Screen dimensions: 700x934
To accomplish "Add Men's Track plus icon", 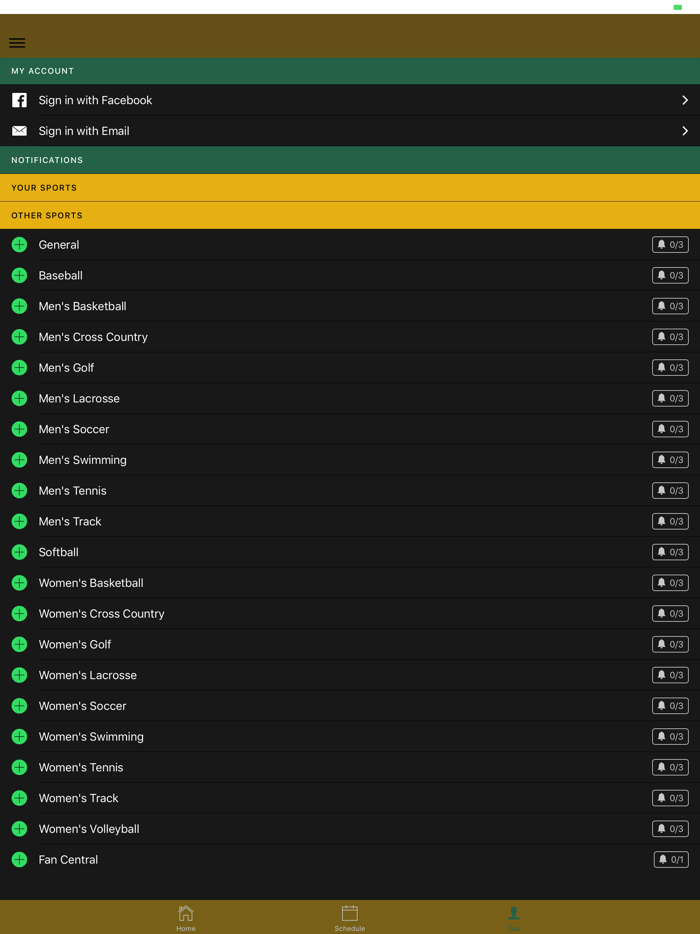I will point(20,521).
